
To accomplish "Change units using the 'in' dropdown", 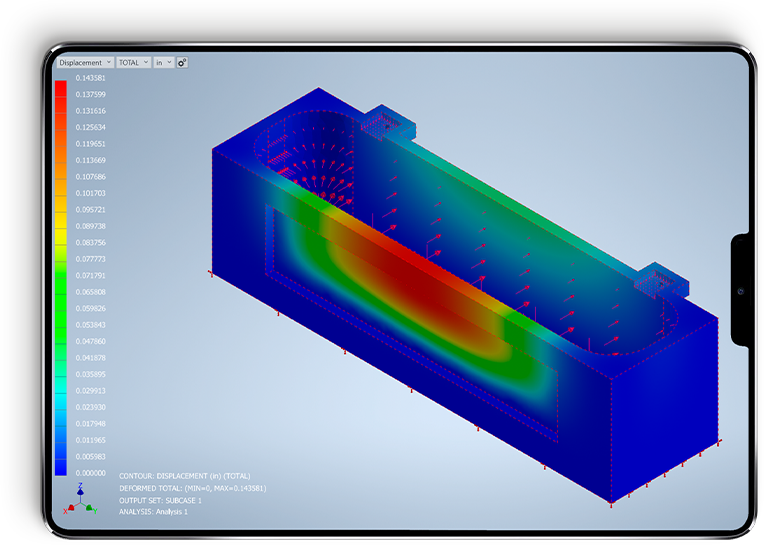I will [x=163, y=62].
